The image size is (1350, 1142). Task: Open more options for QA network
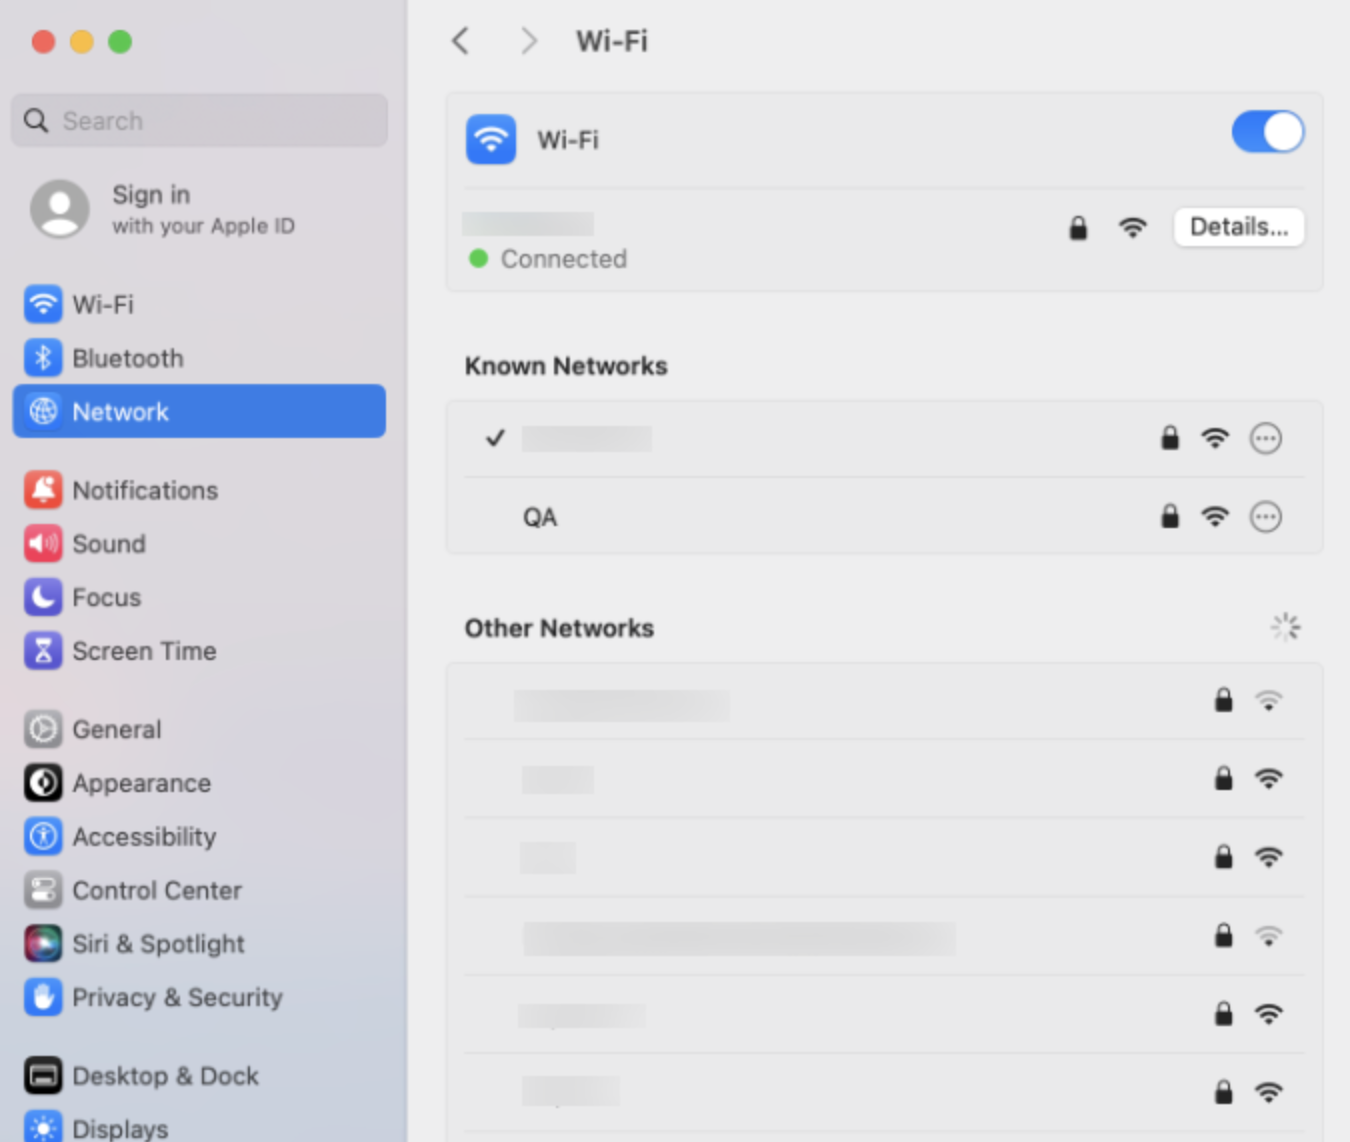pos(1265,517)
